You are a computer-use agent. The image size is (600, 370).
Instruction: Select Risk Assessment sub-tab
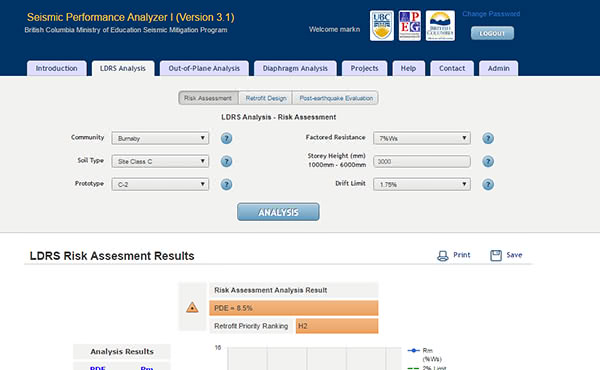[208, 98]
